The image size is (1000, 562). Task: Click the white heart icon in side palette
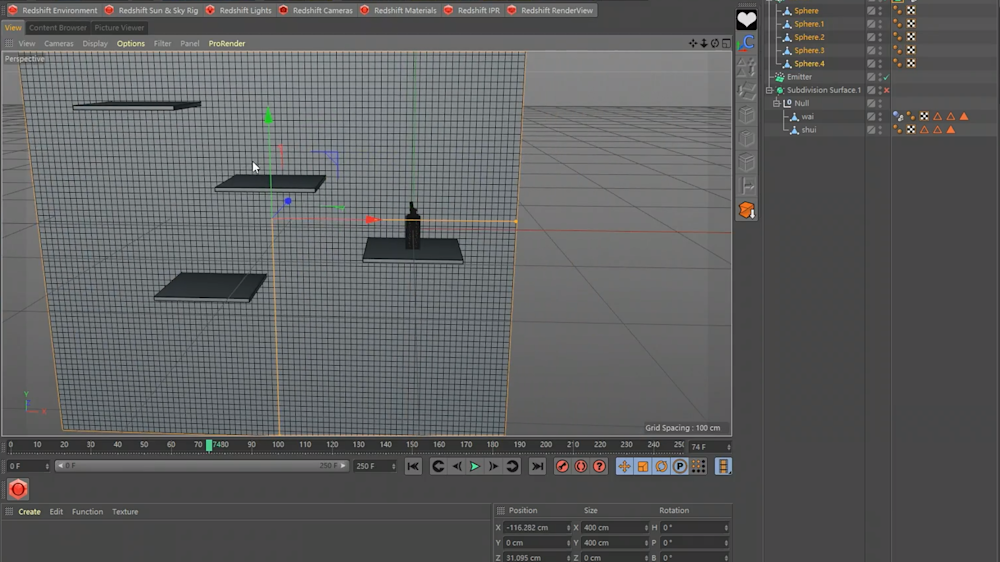click(747, 20)
